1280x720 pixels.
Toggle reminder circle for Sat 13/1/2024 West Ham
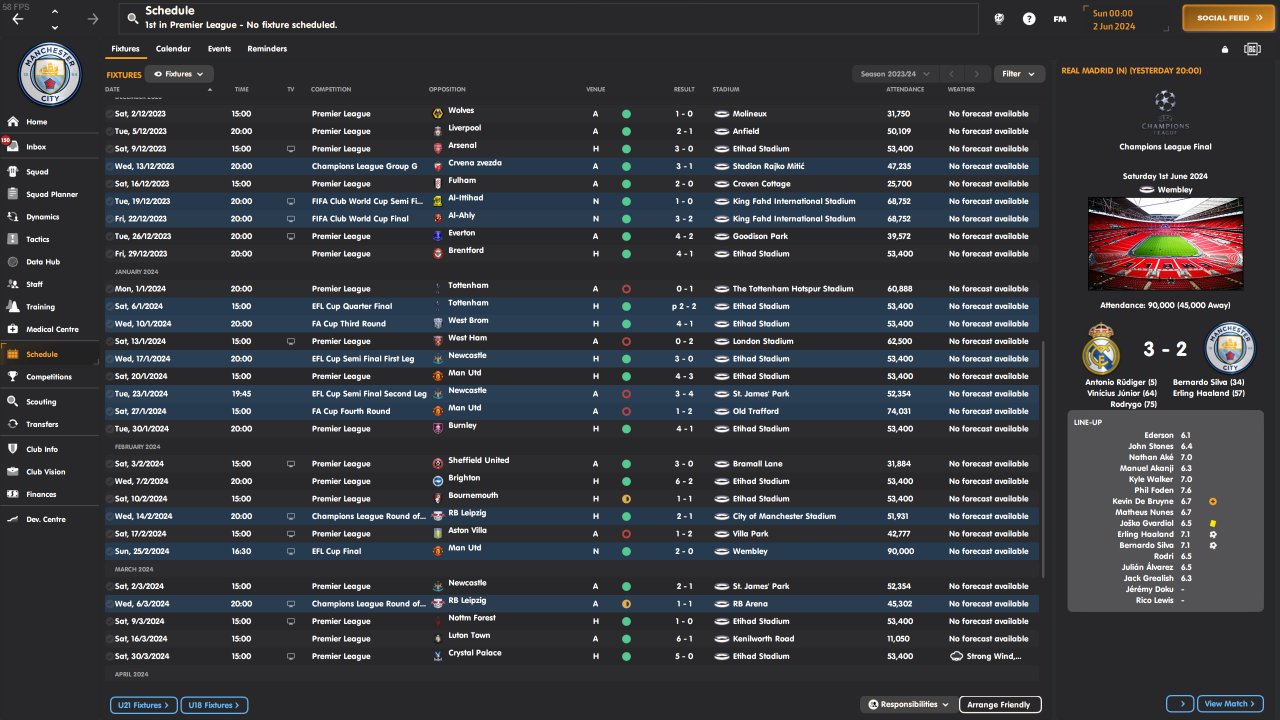pos(111,341)
